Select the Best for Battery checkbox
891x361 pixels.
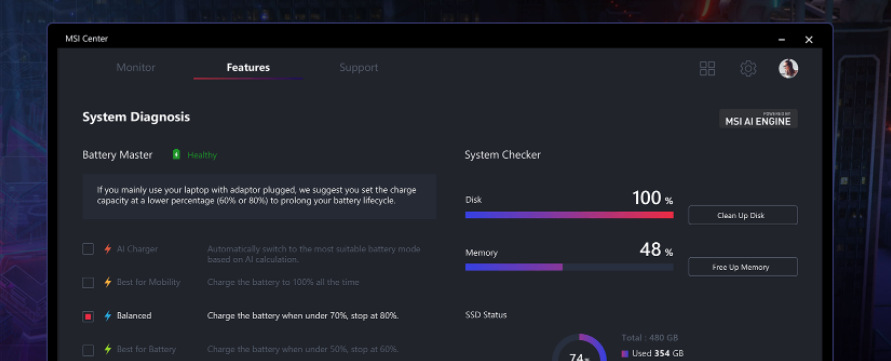(88, 349)
